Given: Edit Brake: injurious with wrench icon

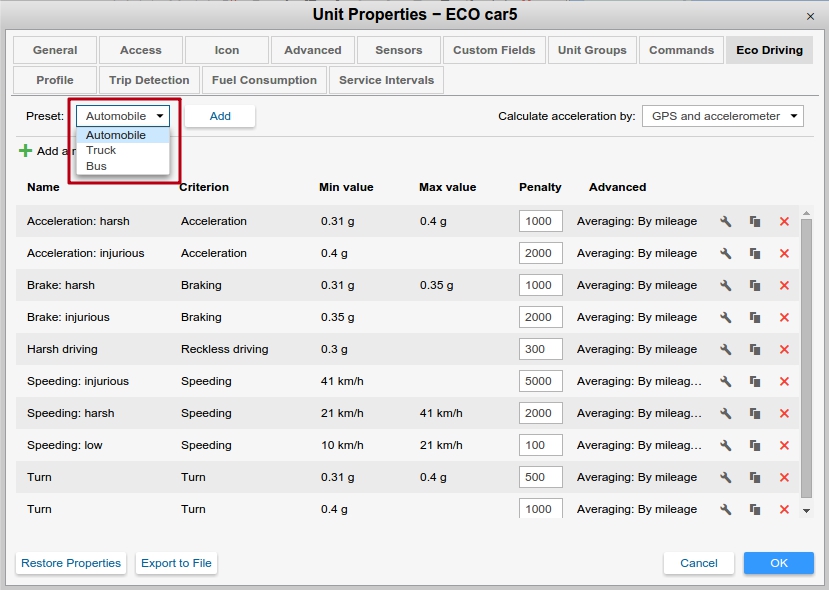Looking at the screenshot, I should pos(726,317).
